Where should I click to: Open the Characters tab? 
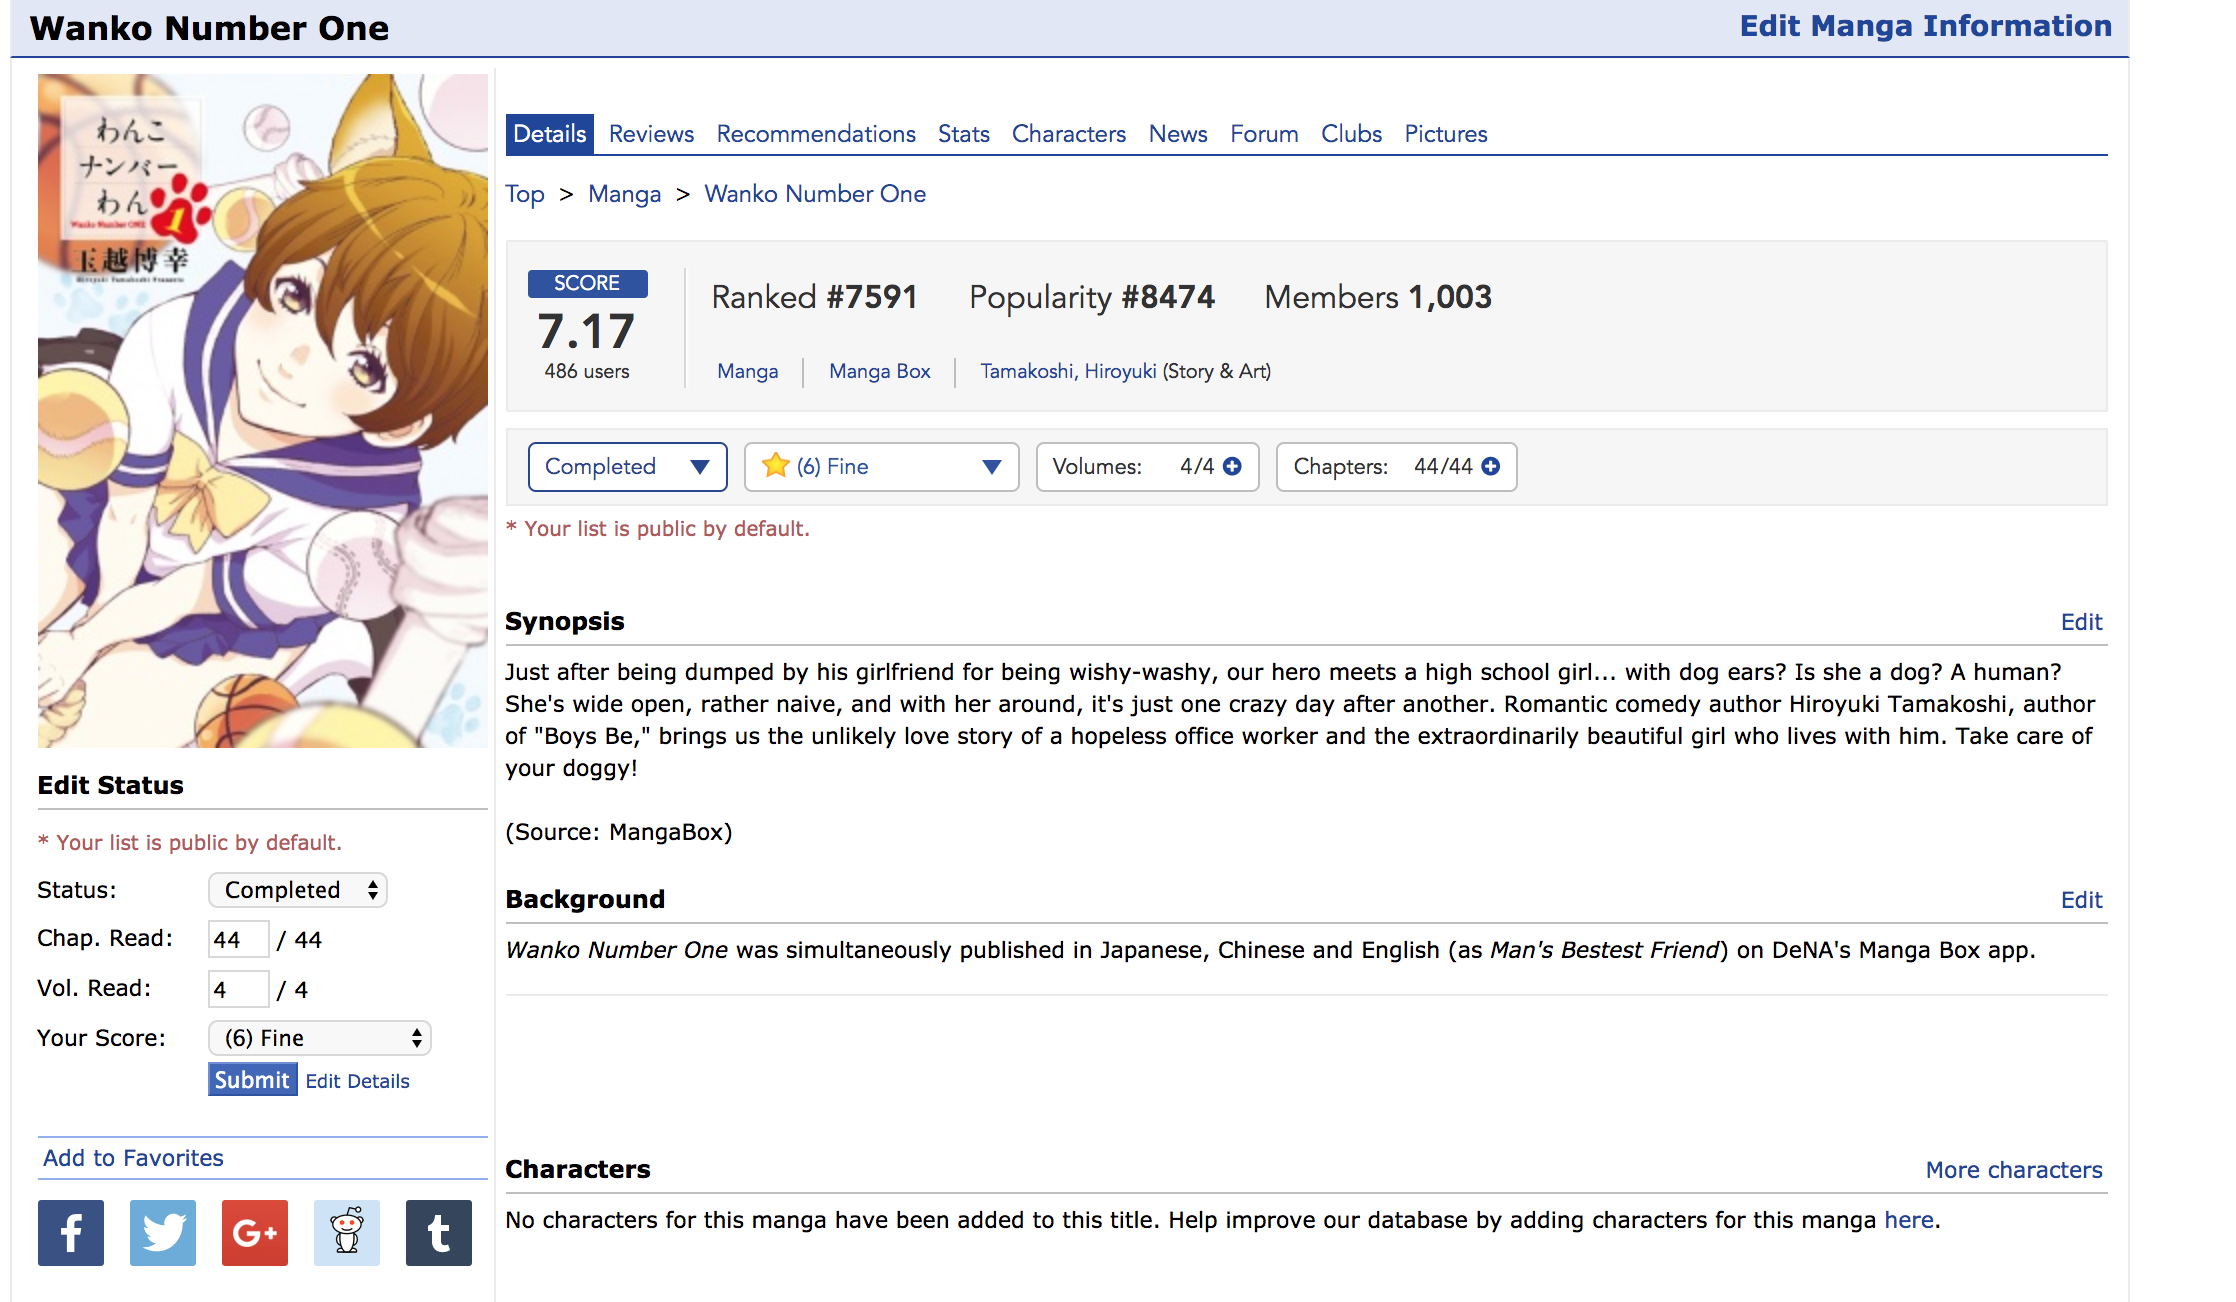click(x=1069, y=134)
